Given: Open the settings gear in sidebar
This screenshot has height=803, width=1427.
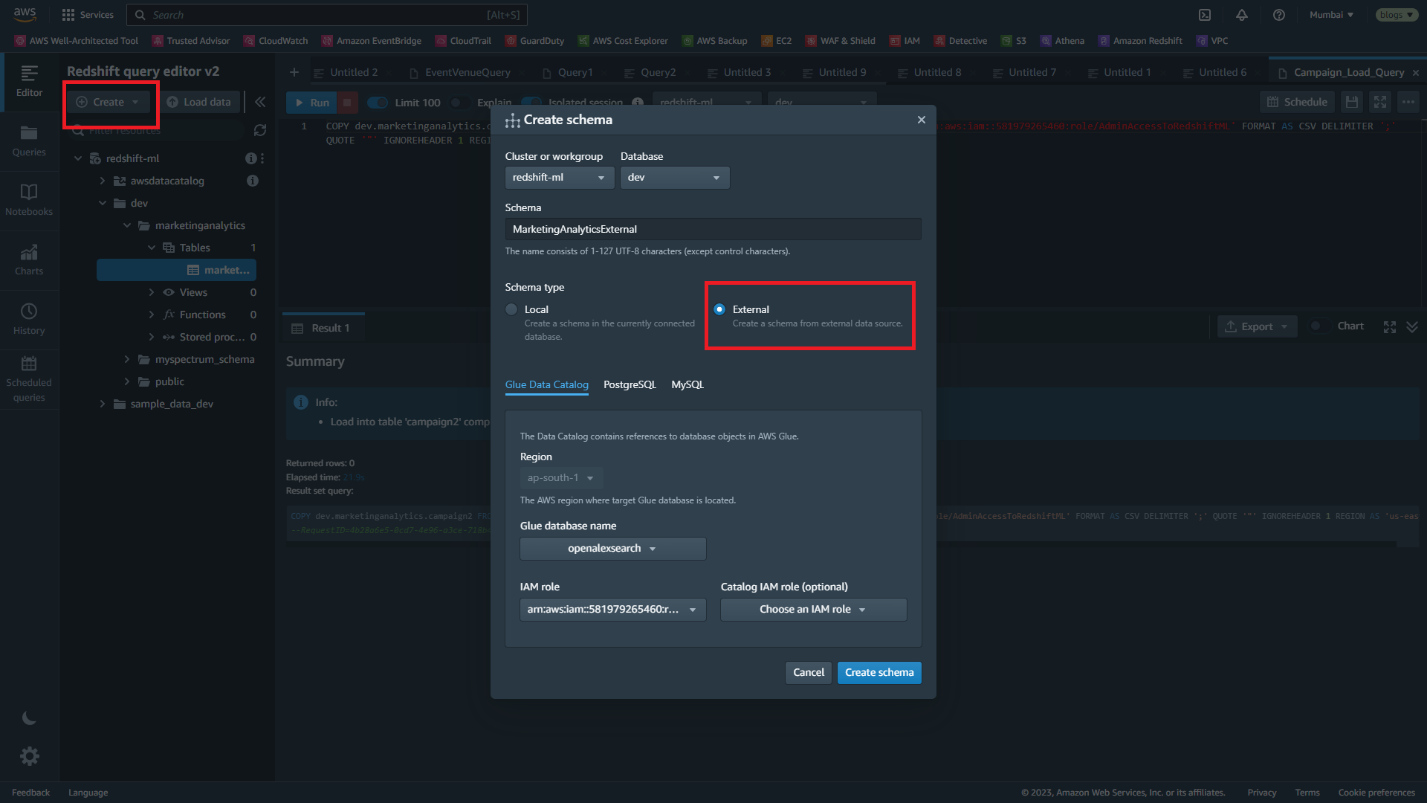Looking at the screenshot, I should (x=30, y=756).
